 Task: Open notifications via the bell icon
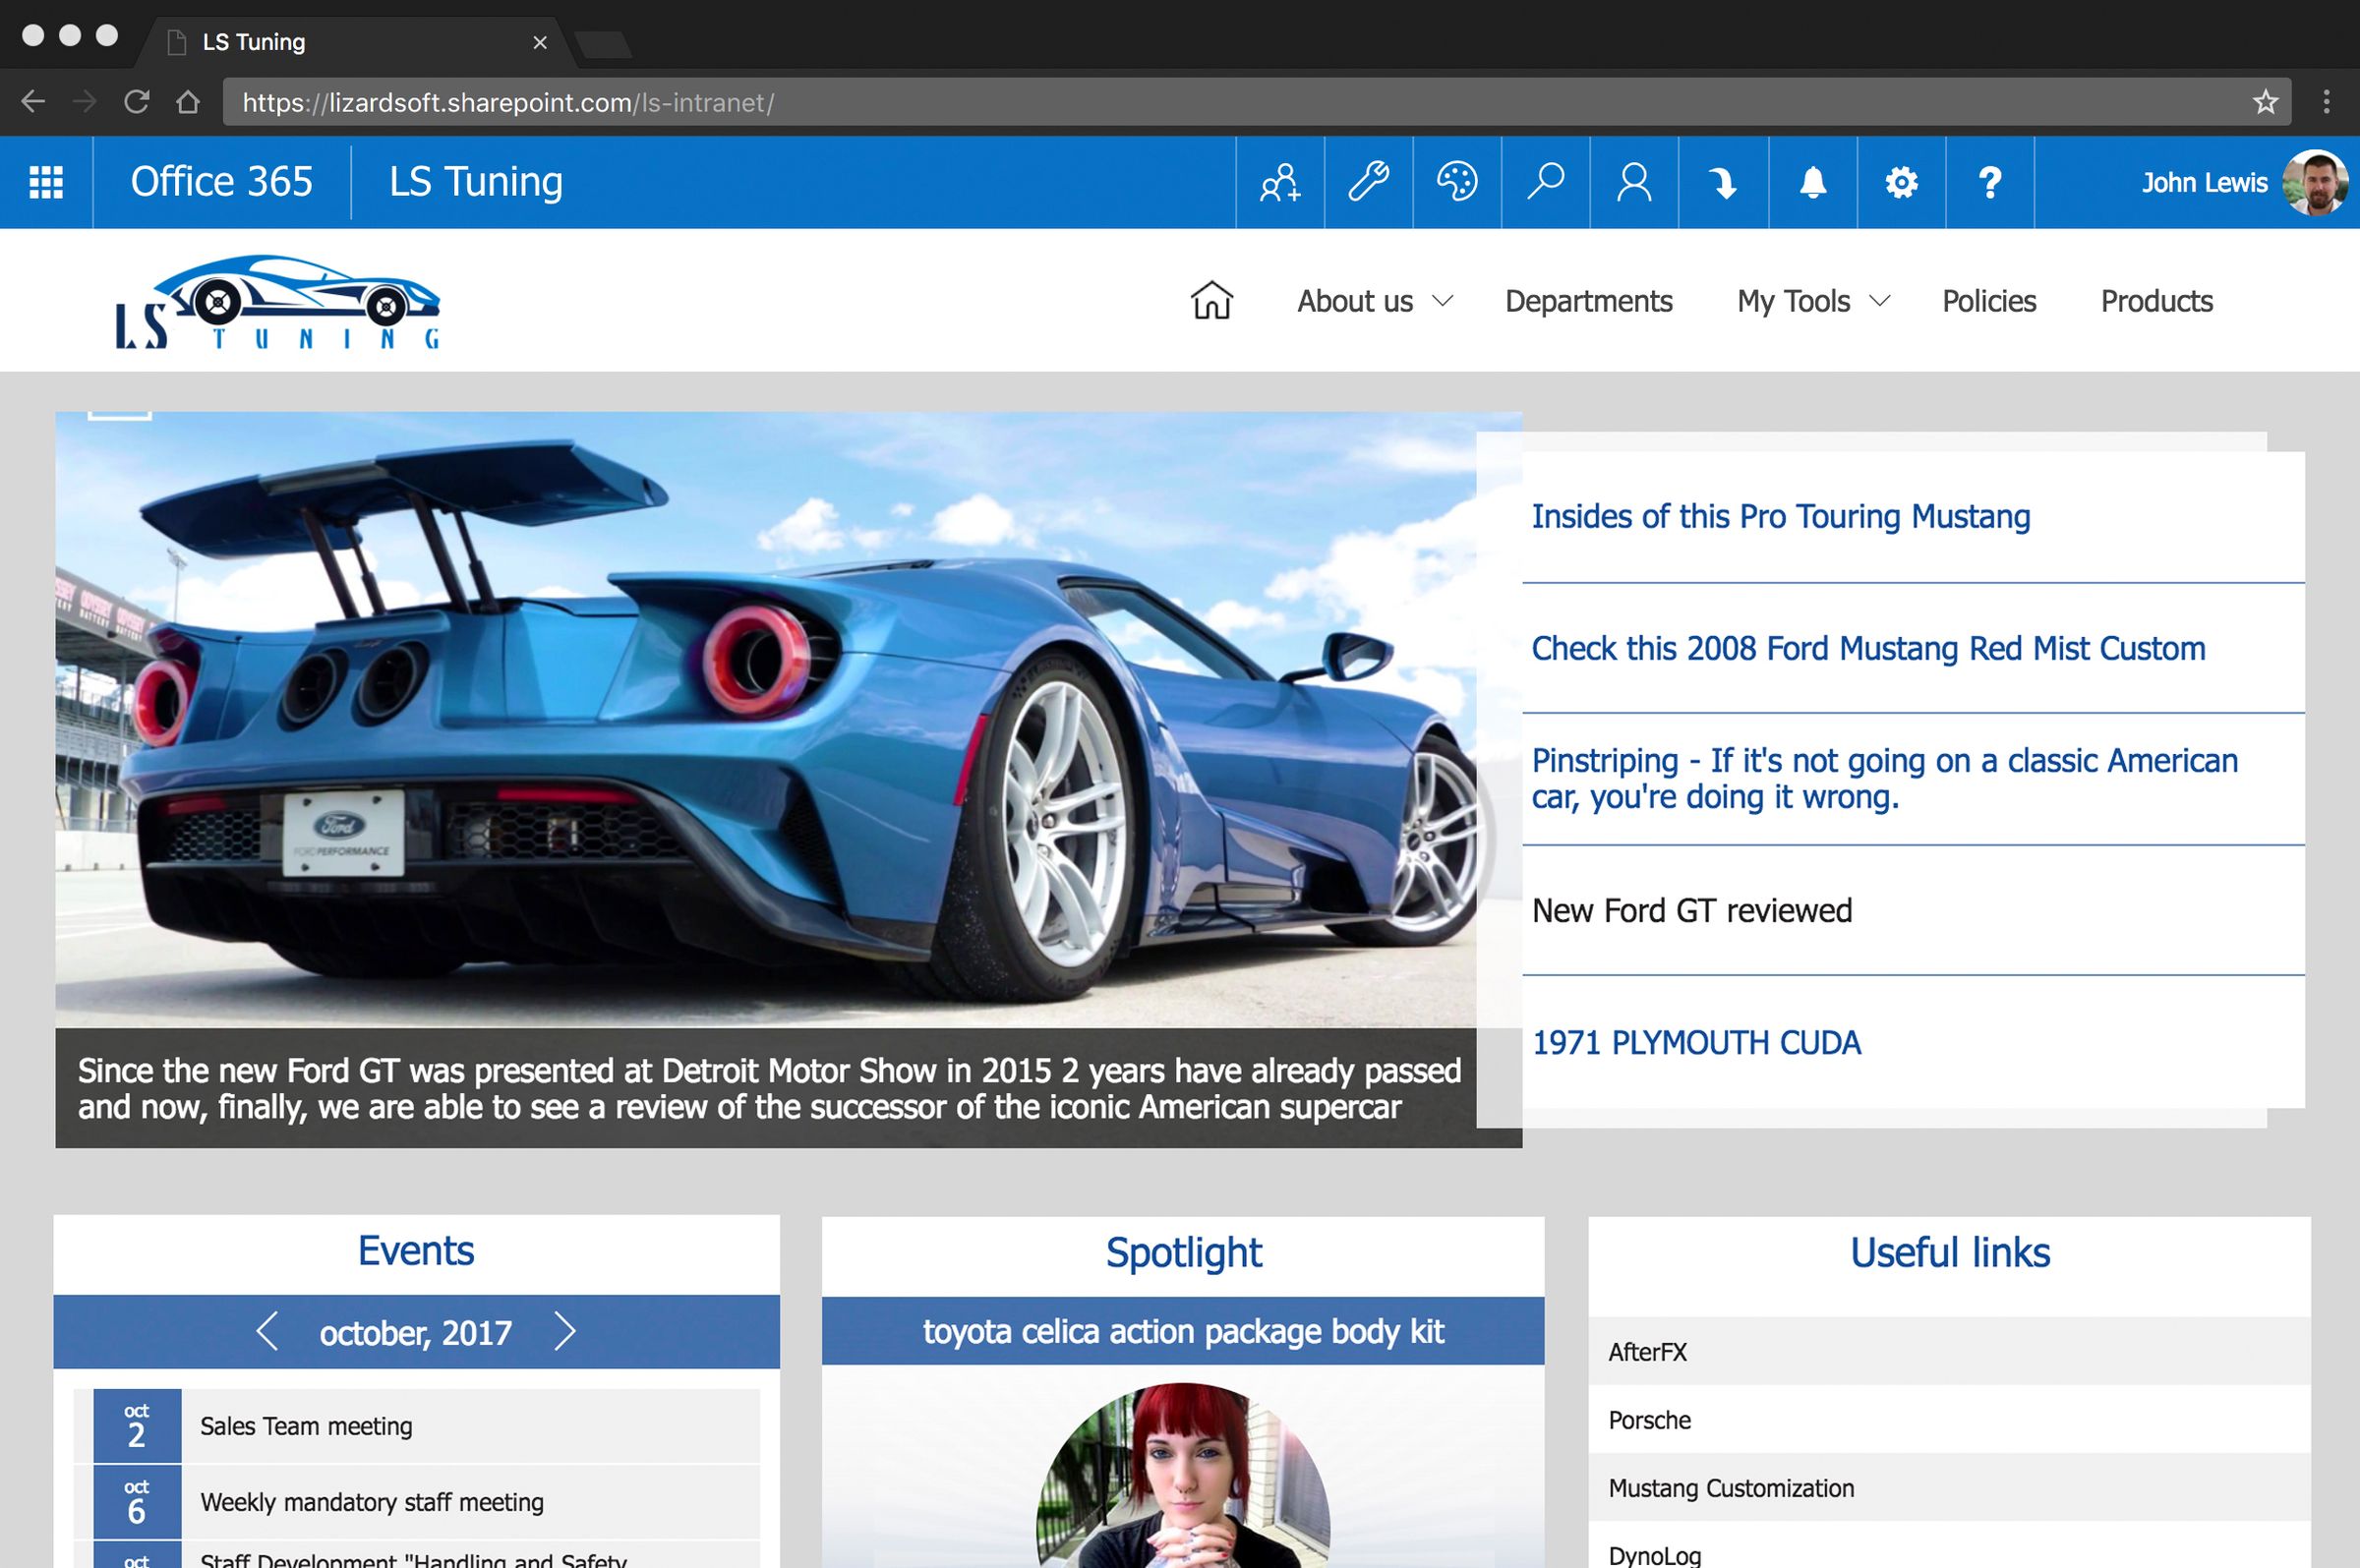tap(1812, 182)
